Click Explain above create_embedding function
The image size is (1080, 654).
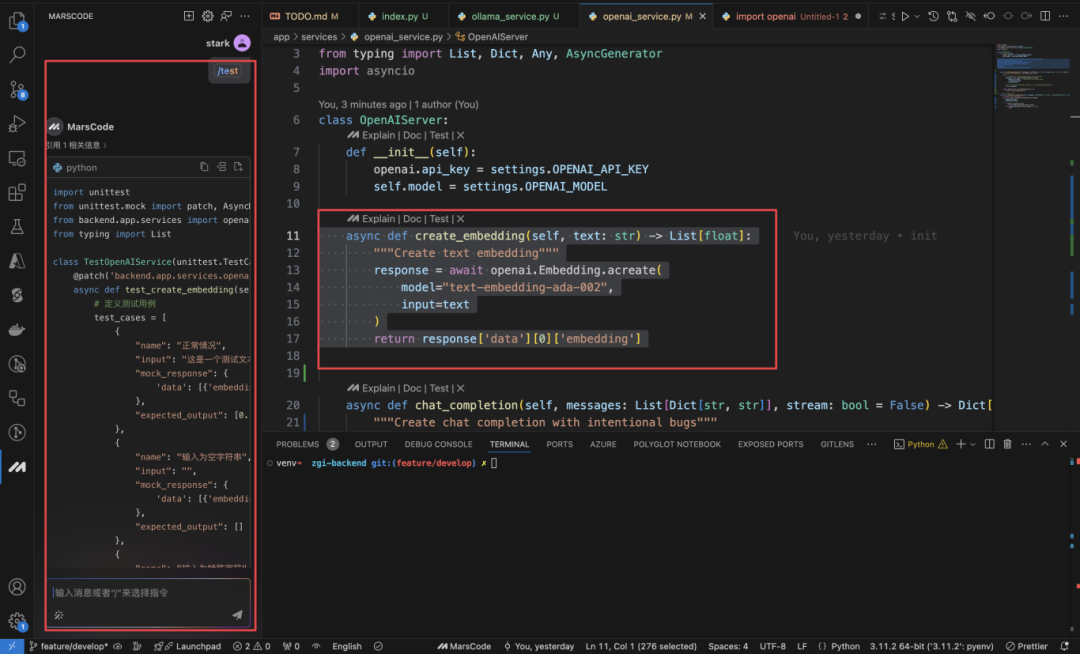378,218
